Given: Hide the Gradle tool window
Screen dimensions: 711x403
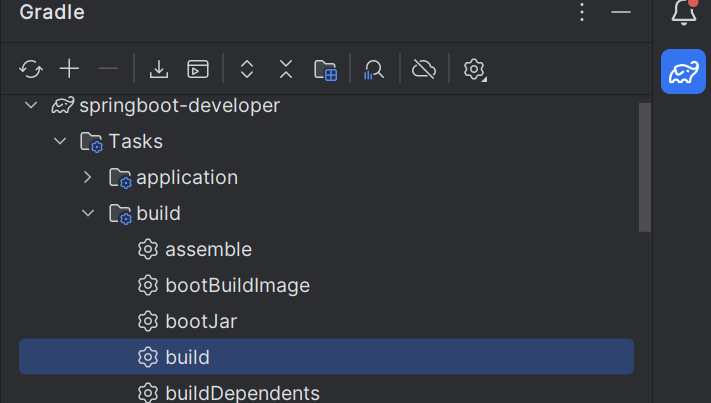Looking at the screenshot, I should tap(621, 12).
